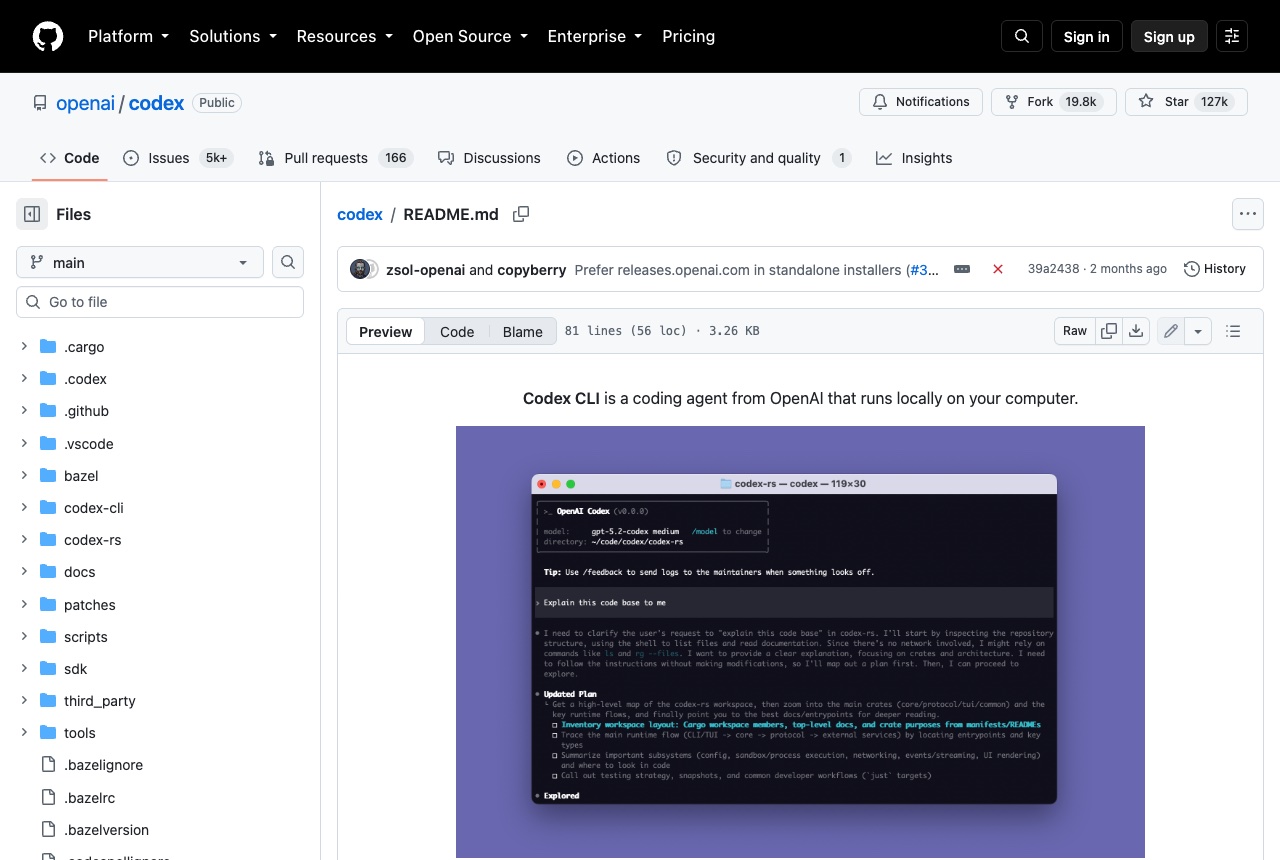
Task: Expand the .codex folder chevron
Action: (24, 379)
